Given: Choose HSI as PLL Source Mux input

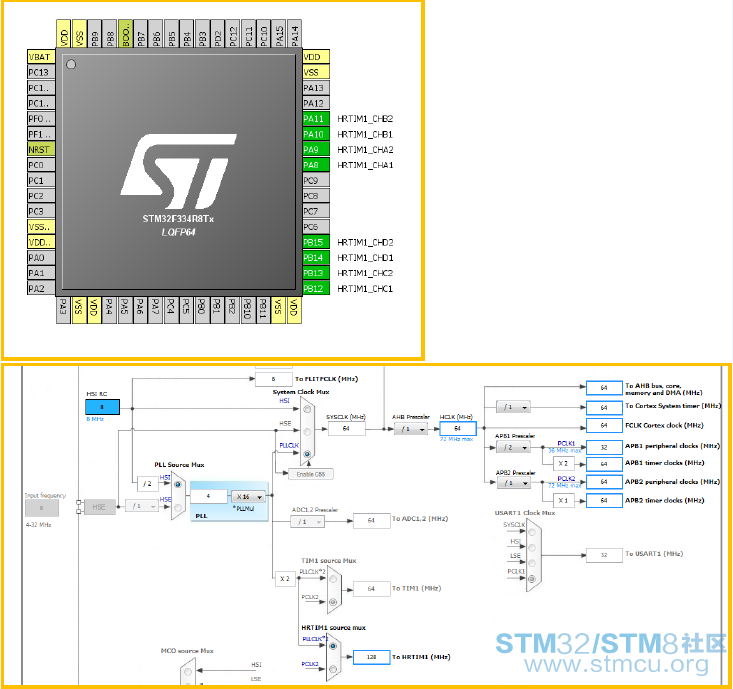Looking at the screenshot, I should click(x=178, y=485).
